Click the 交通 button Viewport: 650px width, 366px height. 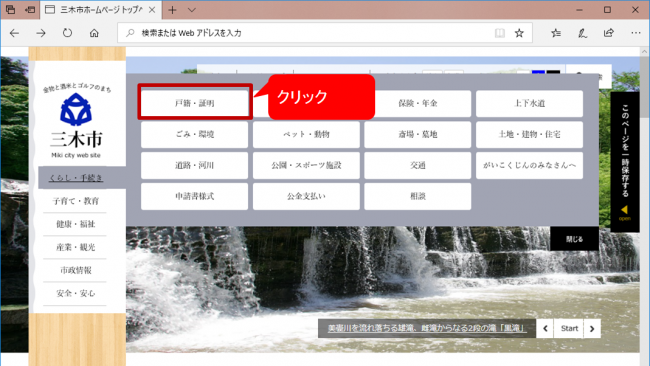(417, 165)
